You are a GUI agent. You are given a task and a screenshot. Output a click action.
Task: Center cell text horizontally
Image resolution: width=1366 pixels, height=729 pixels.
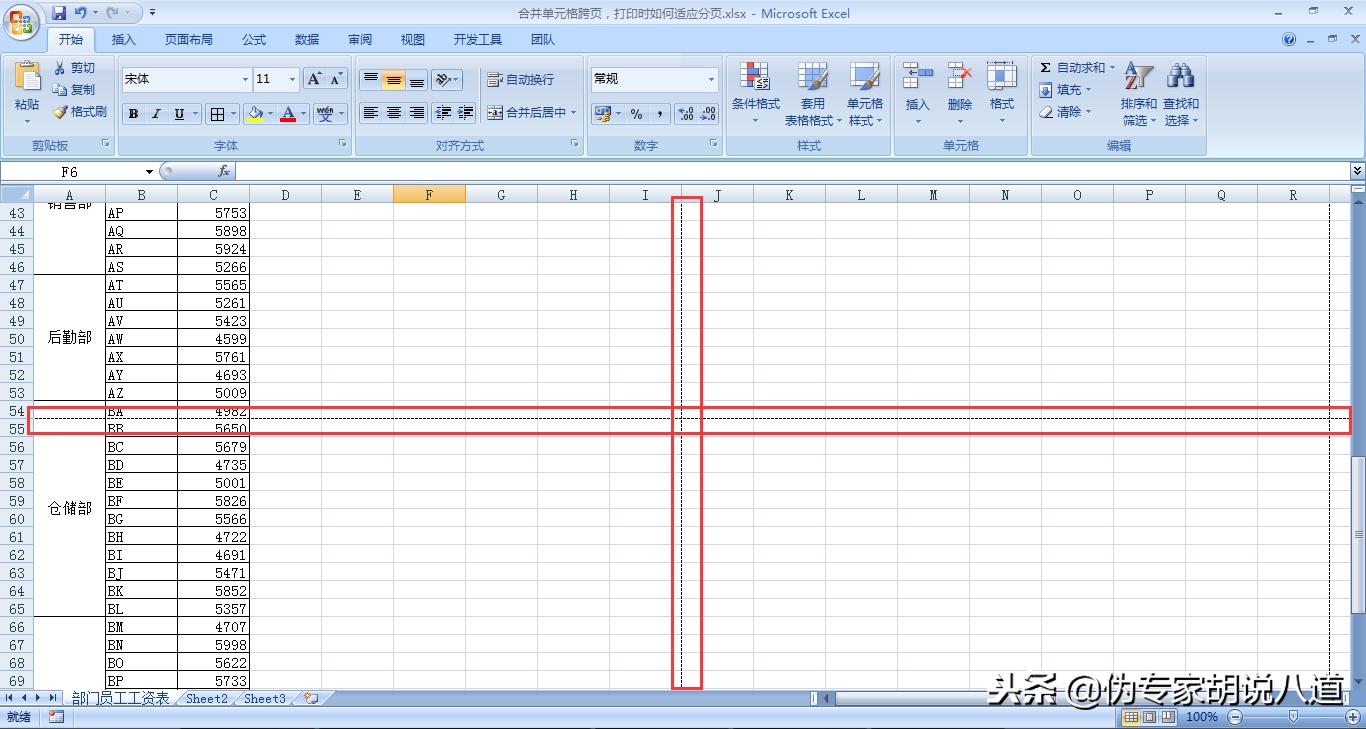tap(394, 113)
